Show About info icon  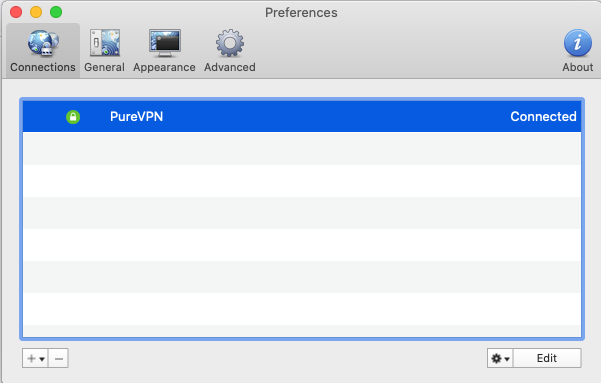pos(578,43)
